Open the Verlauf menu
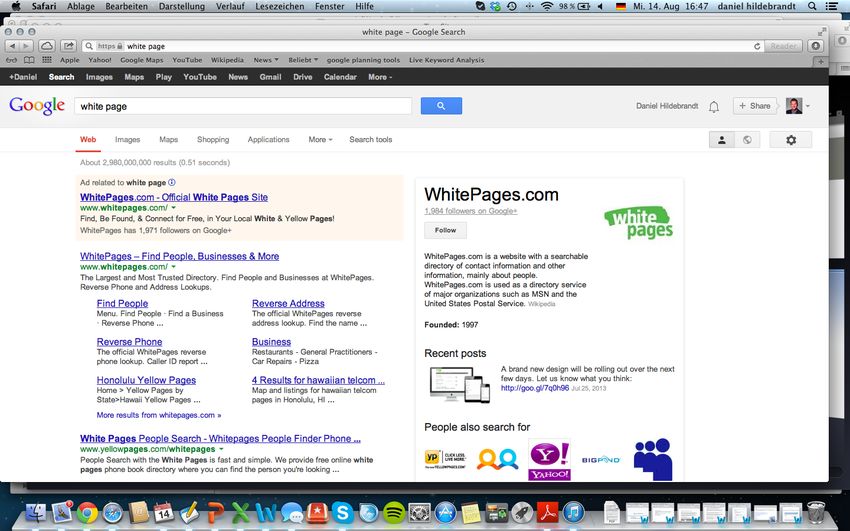The image size is (850, 531). [x=230, y=7]
